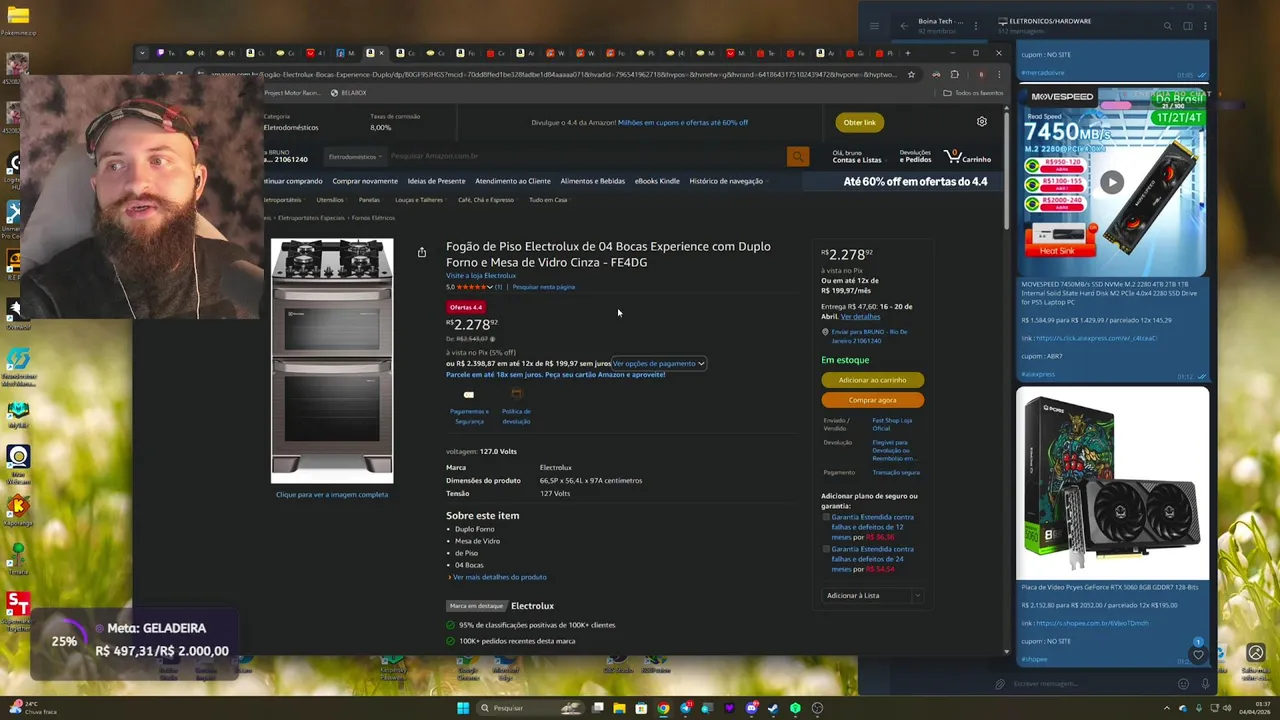Open the Adicionar à Lista dropdown arrow
The width and height of the screenshot is (1280, 720).
pos(917,595)
